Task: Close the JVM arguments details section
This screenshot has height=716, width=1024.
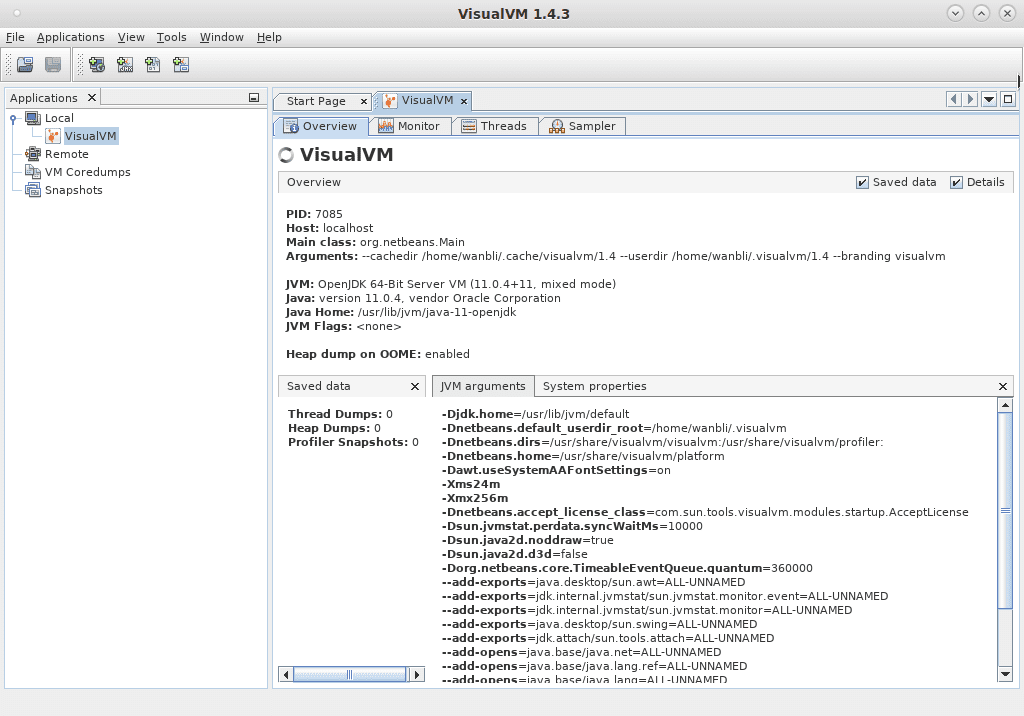Action: (1003, 387)
